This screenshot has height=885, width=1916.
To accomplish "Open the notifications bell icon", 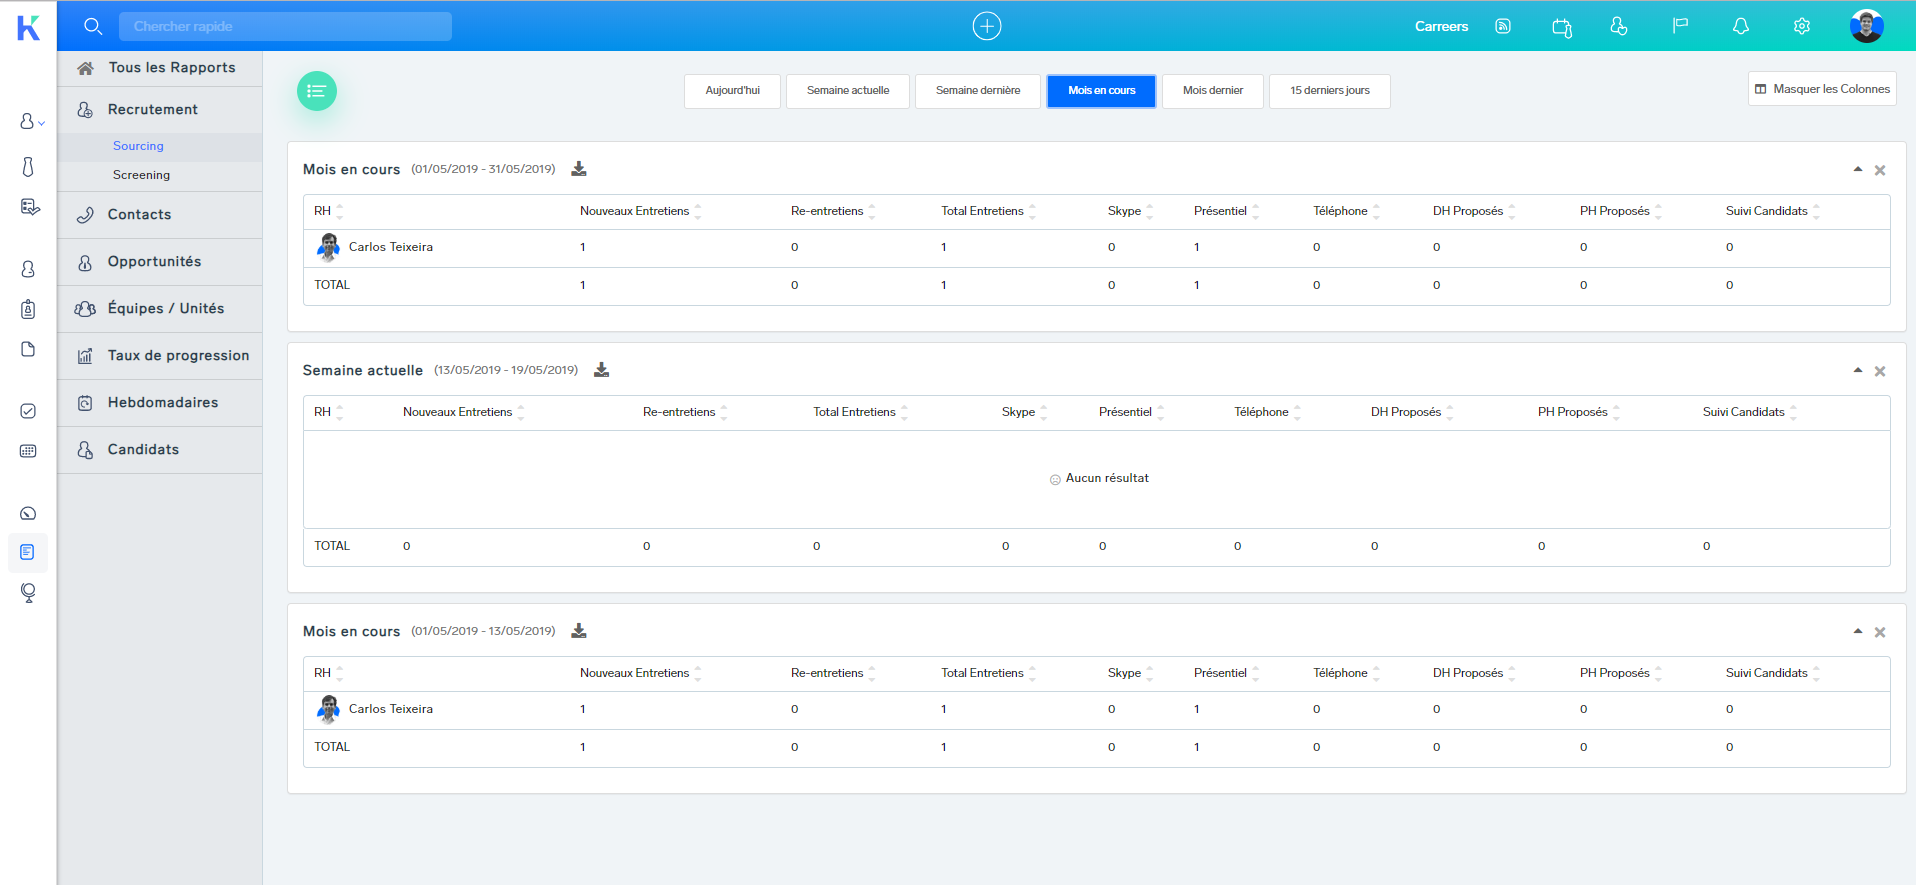I will [1740, 26].
